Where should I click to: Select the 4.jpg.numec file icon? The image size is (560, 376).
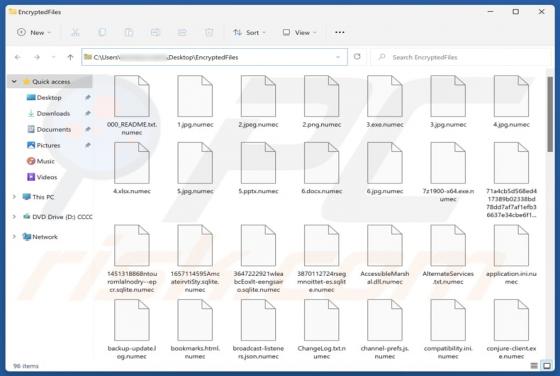(511, 96)
